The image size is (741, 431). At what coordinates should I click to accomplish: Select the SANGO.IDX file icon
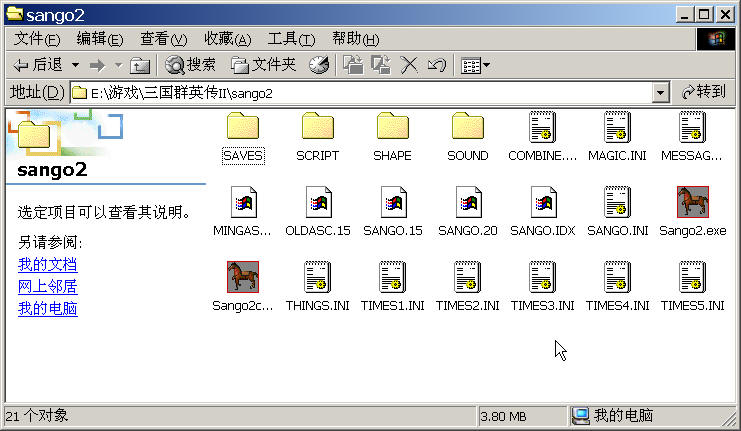point(543,202)
